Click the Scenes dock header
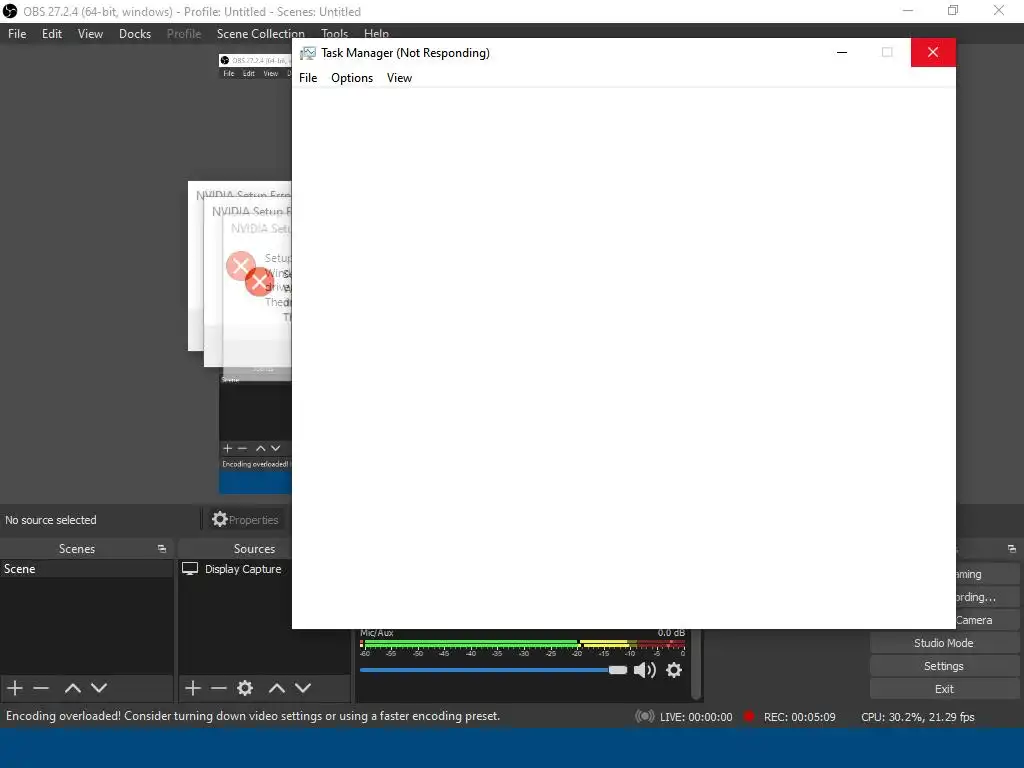1024x768 pixels. (77, 549)
